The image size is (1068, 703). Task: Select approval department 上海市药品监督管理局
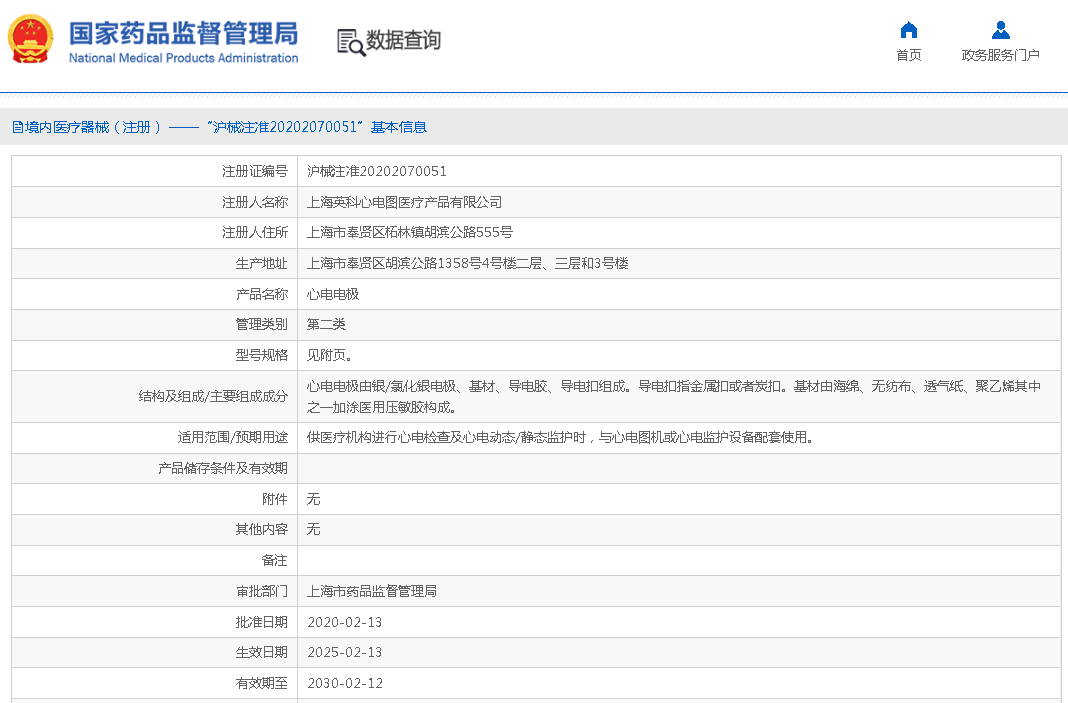(371, 591)
